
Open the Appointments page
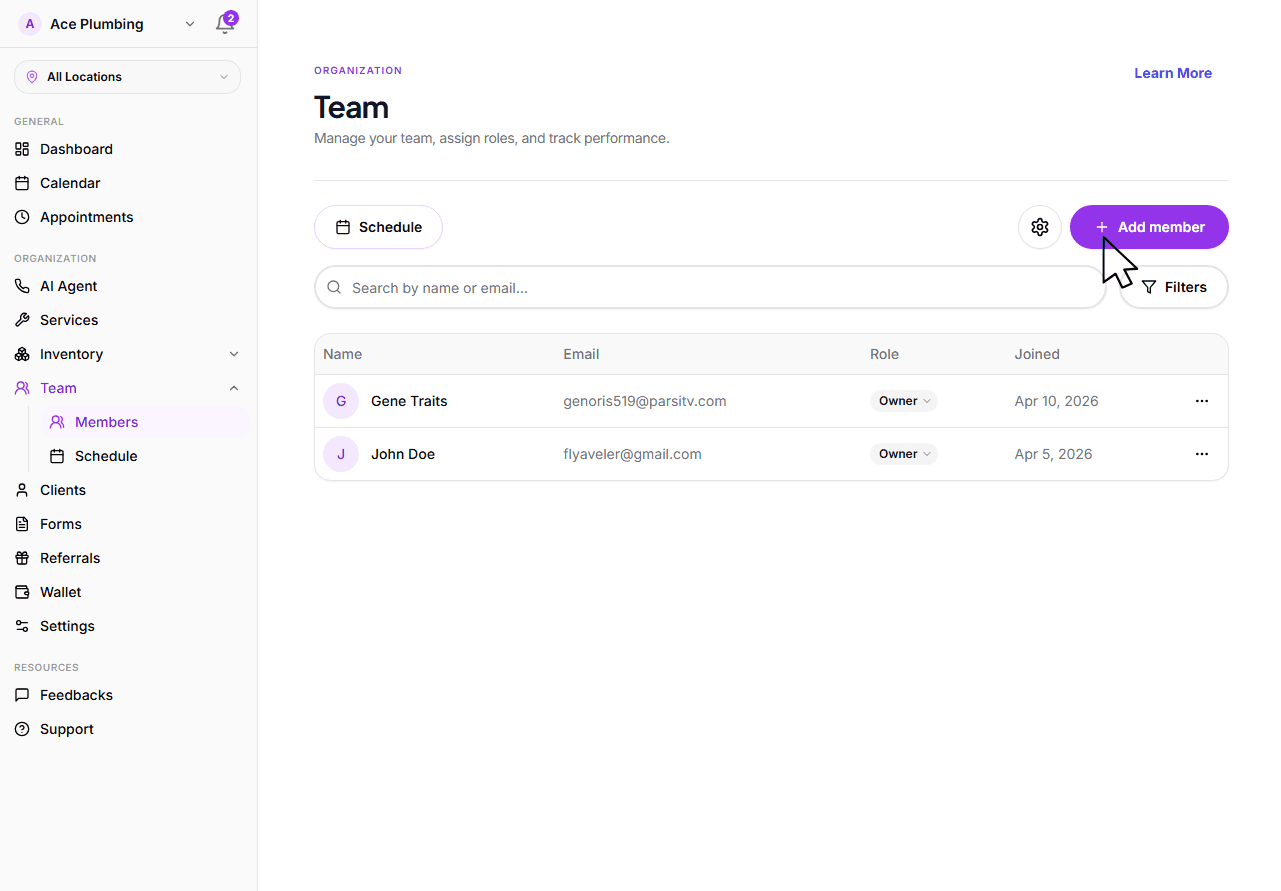click(86, 217)
